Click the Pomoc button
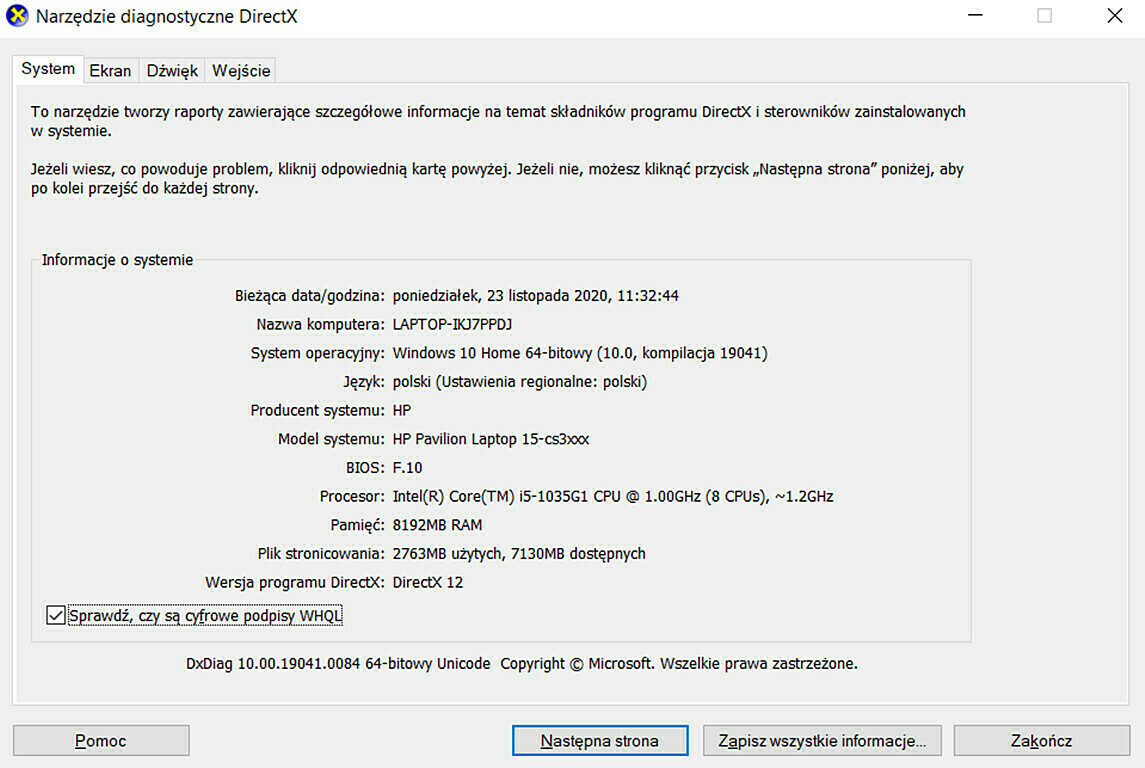This screenshot has height=768, width=1145. pyautogui.click(x=101, y=741)
